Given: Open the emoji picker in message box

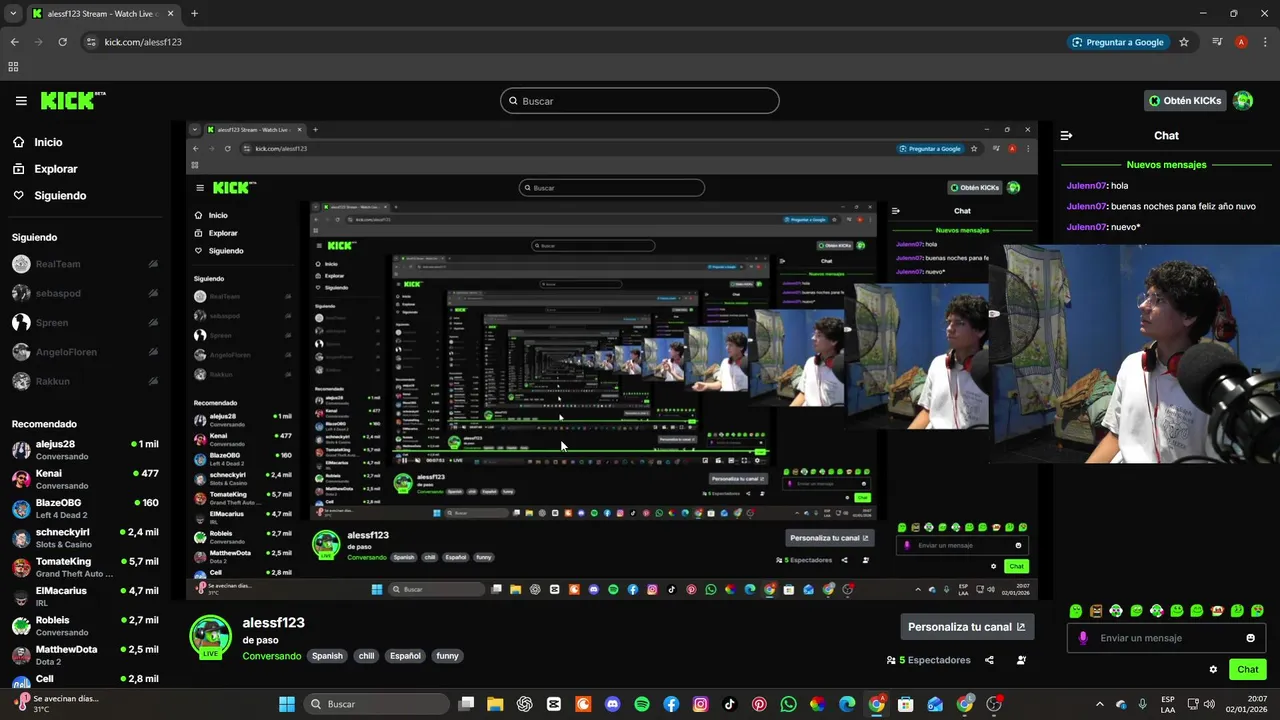Looking at the screenshot, I should (1250, 638).
